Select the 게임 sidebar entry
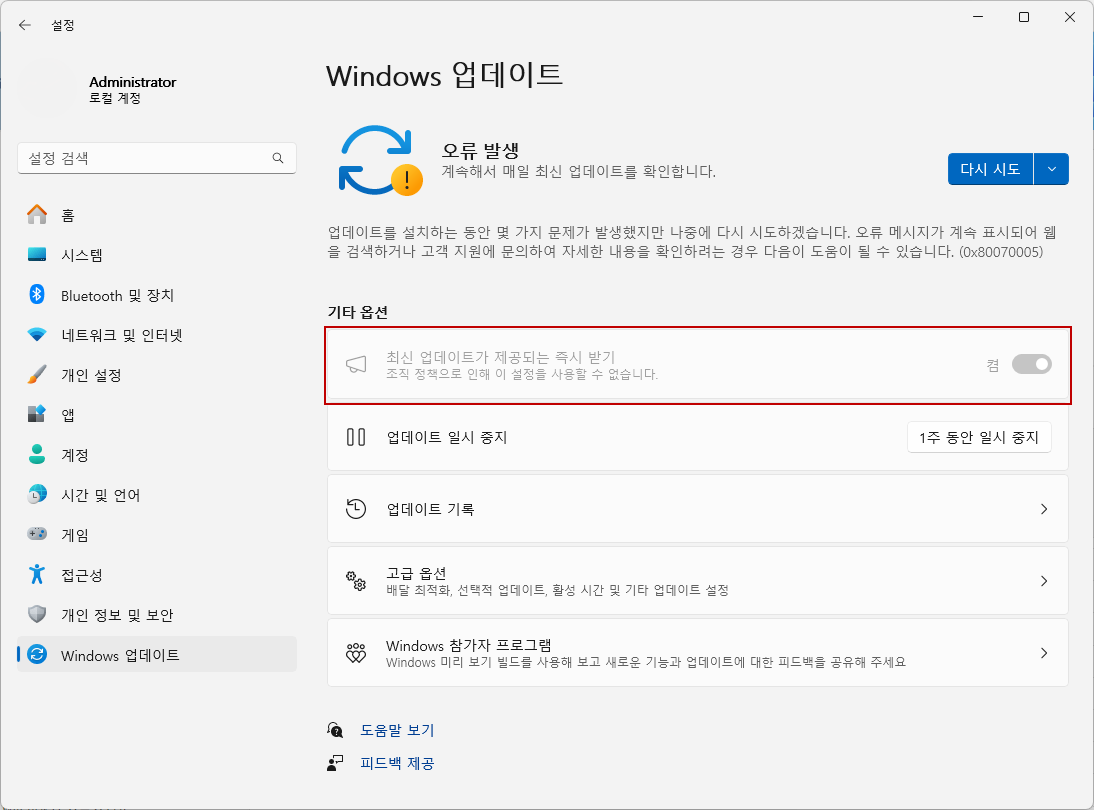 click(157, 534)
